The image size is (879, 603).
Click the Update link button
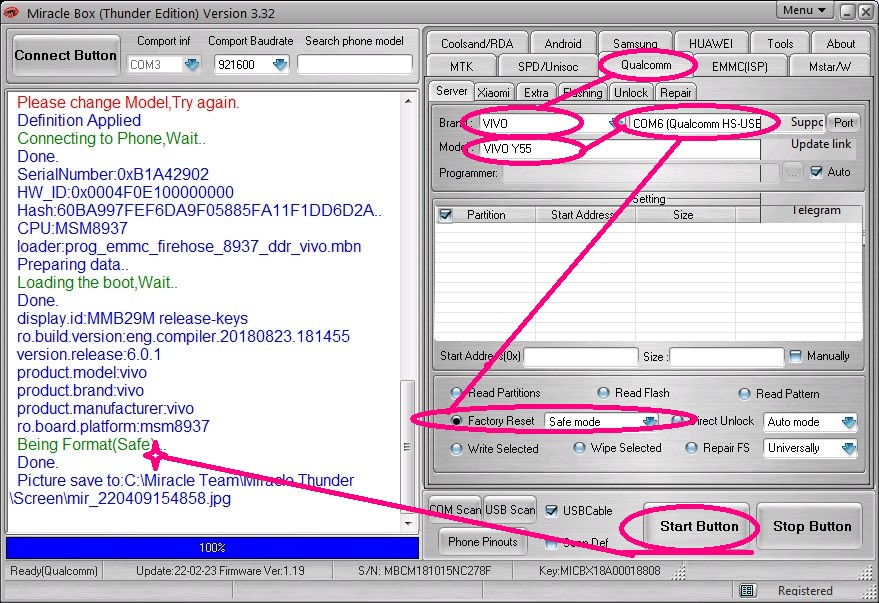point(821,144)
